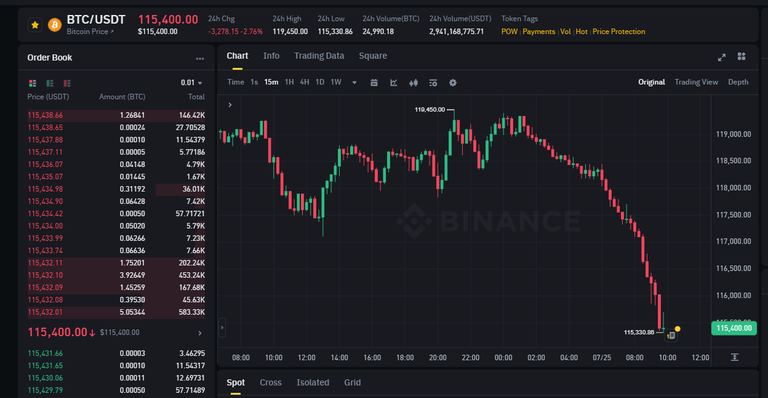Select the 1H time interval
The width and height of the screenshot is (768, 398).
289,82
